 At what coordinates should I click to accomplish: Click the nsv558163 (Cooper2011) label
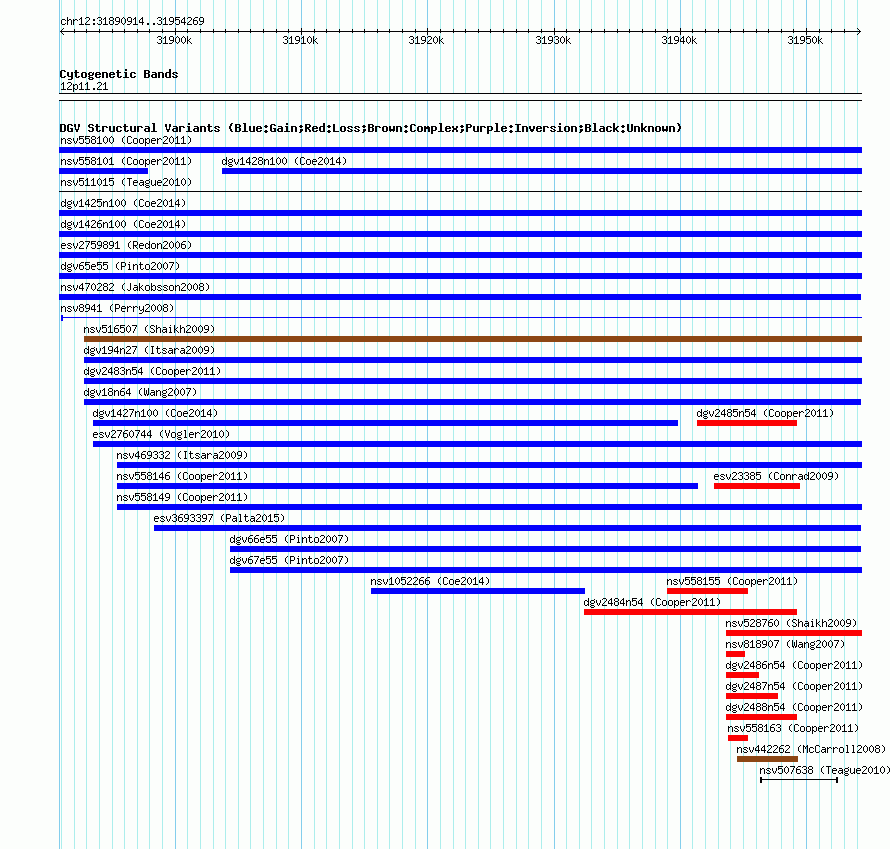click(793, 728)
